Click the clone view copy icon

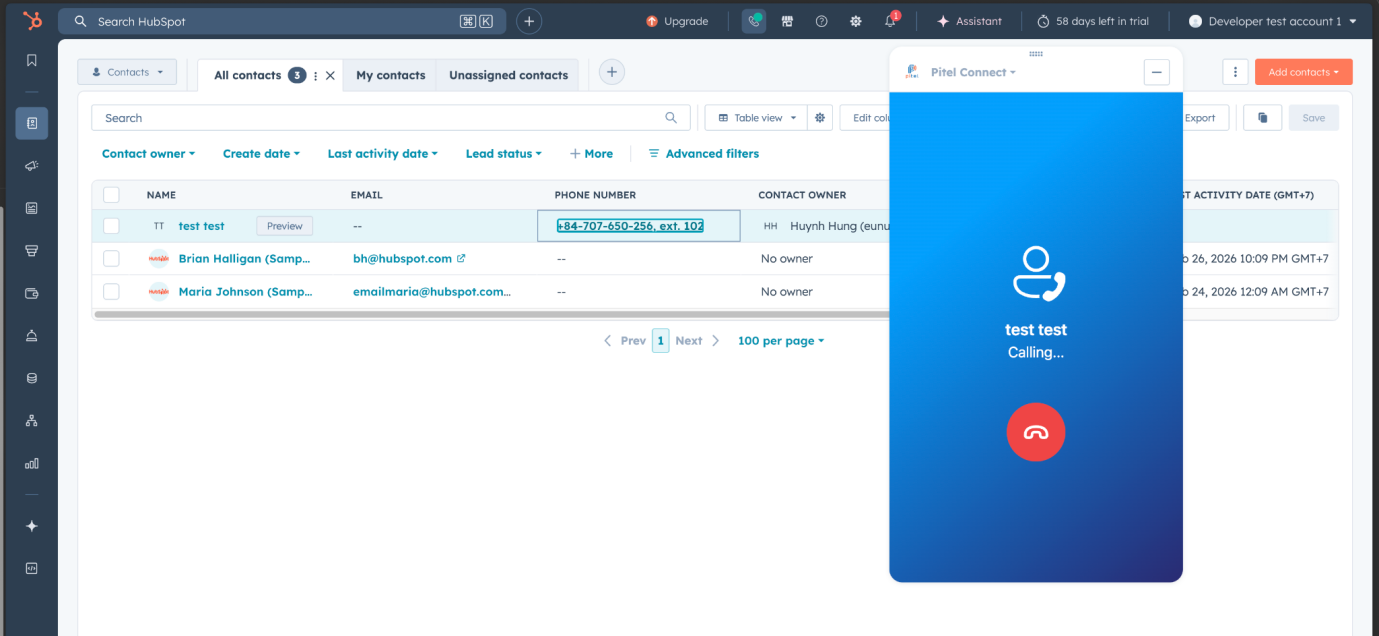tap(1263, 118)
